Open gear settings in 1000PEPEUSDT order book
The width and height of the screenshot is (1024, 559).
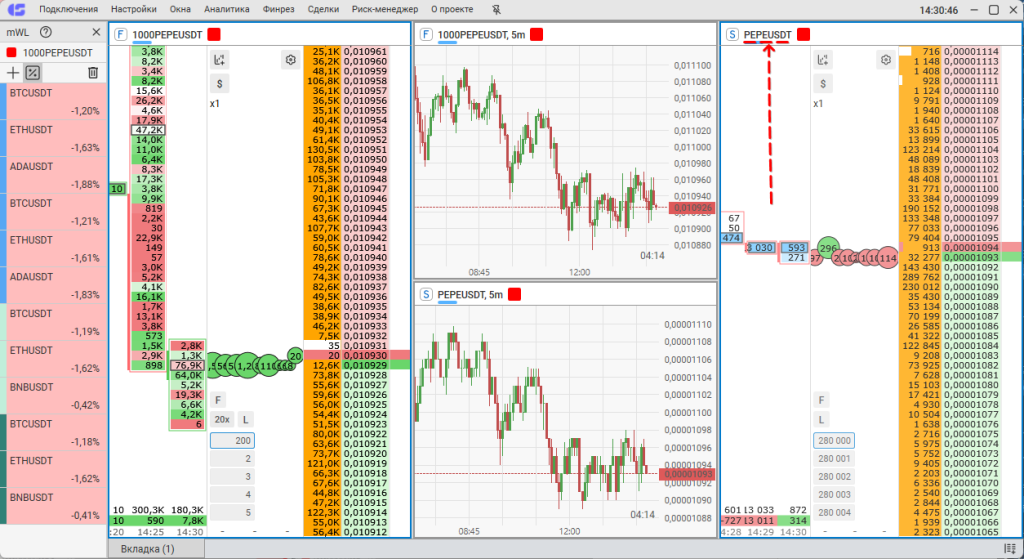[x=291, y=60]
